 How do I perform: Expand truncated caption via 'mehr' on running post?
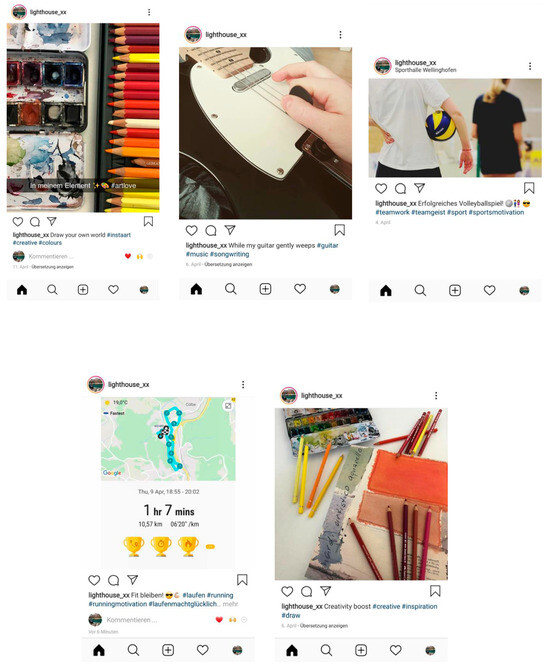(x=230, y=604)
